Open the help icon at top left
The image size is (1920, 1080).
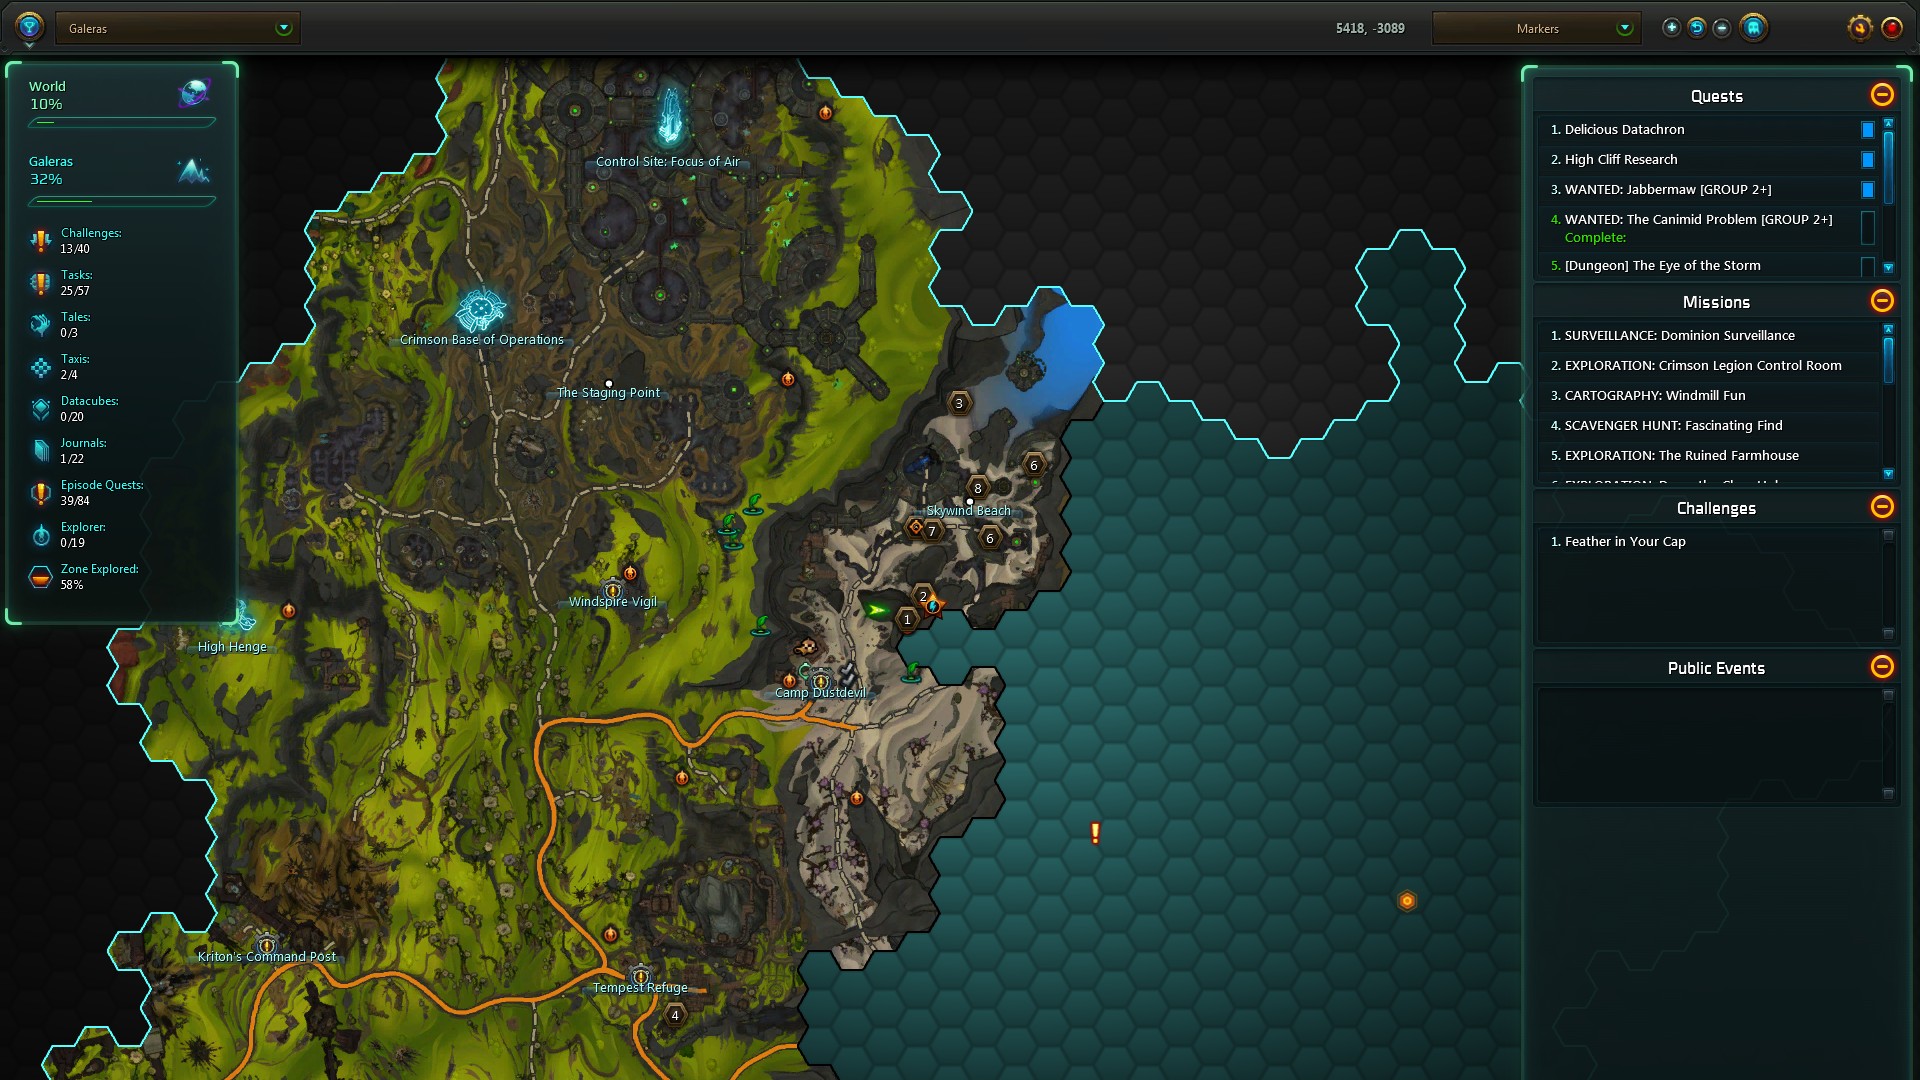(x=29, y=27)
